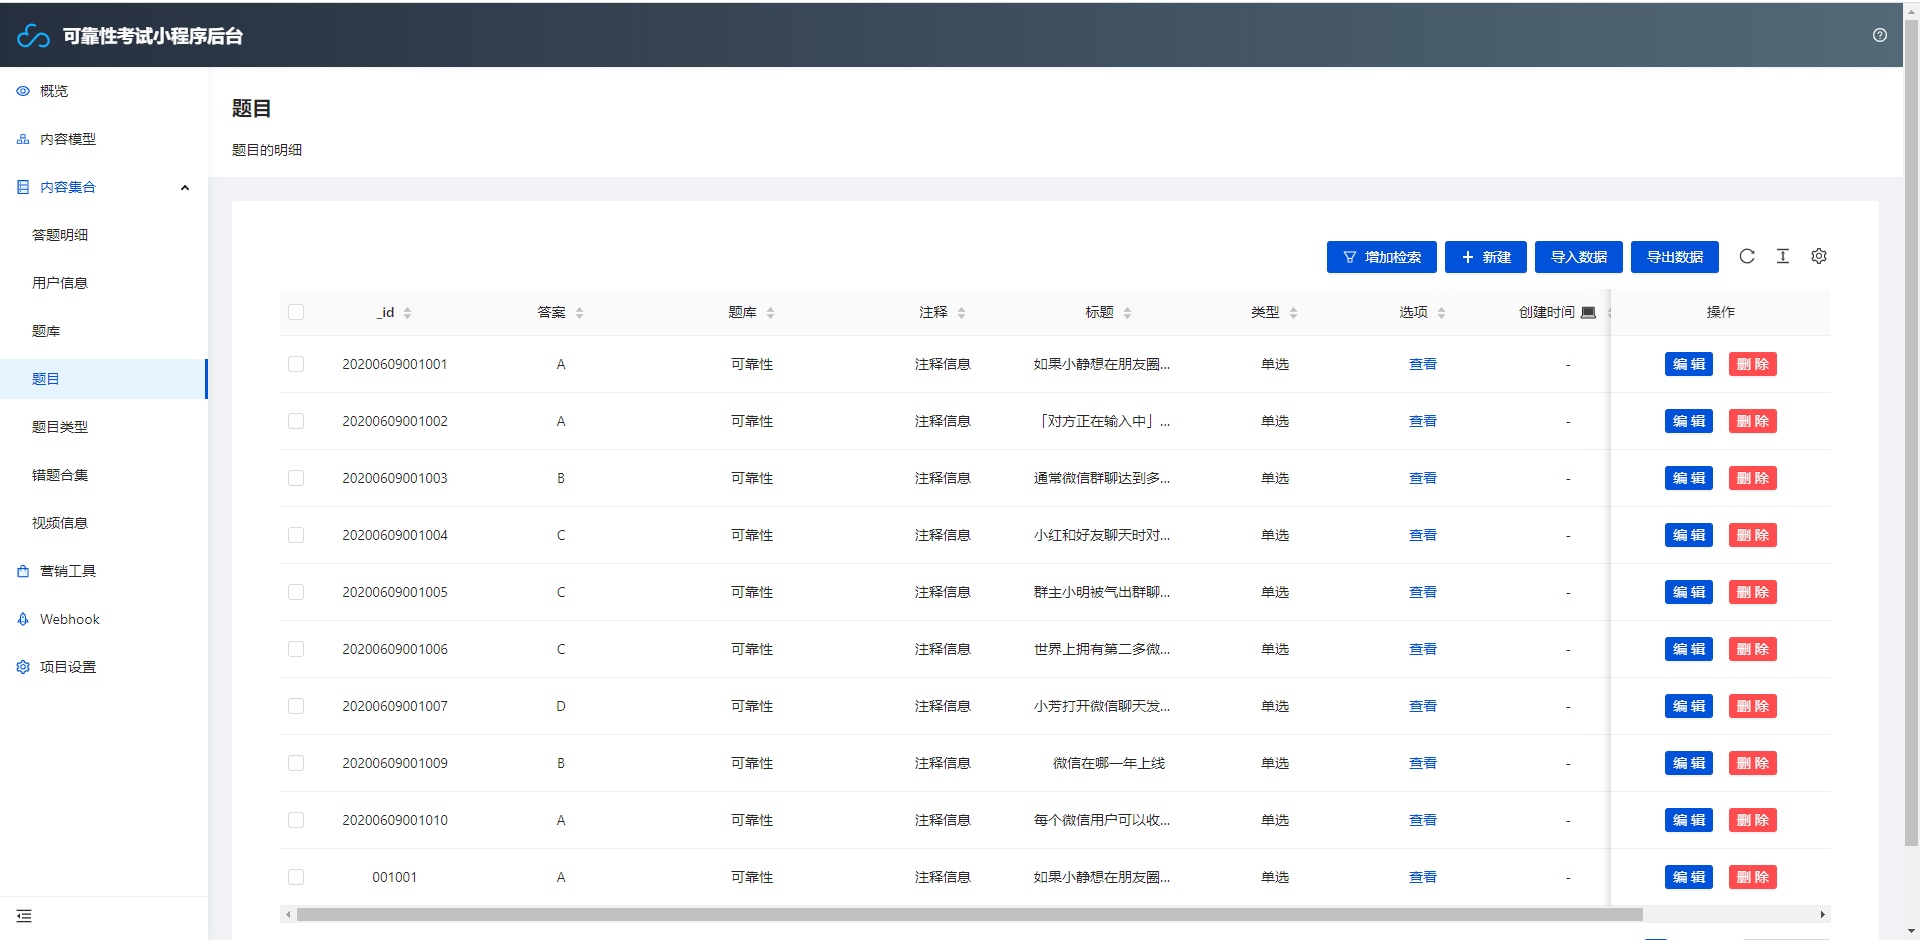1920x940 pixels.
Task: Sort by 答案 column arrows
Action: (580, 313)
